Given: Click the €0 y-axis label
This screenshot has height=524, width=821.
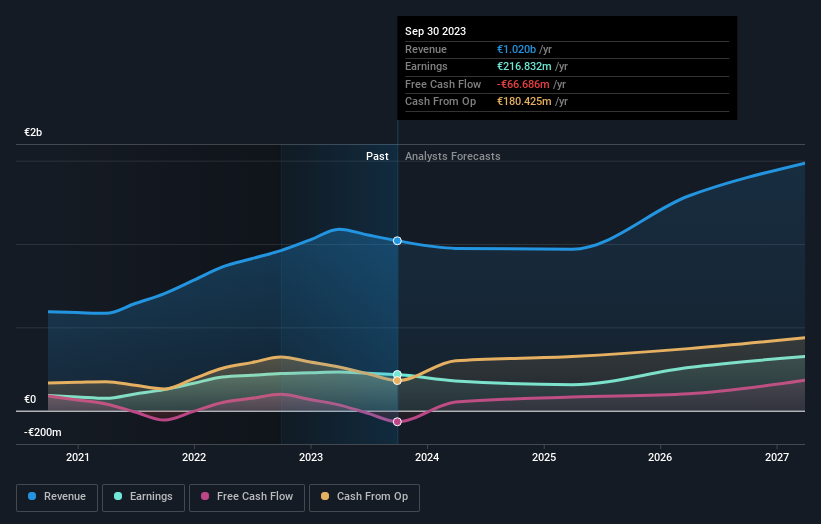Looking at the screenshot, I should click(30, 399).
